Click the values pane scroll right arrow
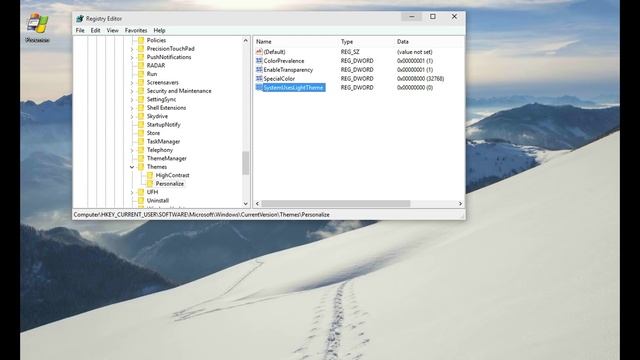 (x=460, y=203)
